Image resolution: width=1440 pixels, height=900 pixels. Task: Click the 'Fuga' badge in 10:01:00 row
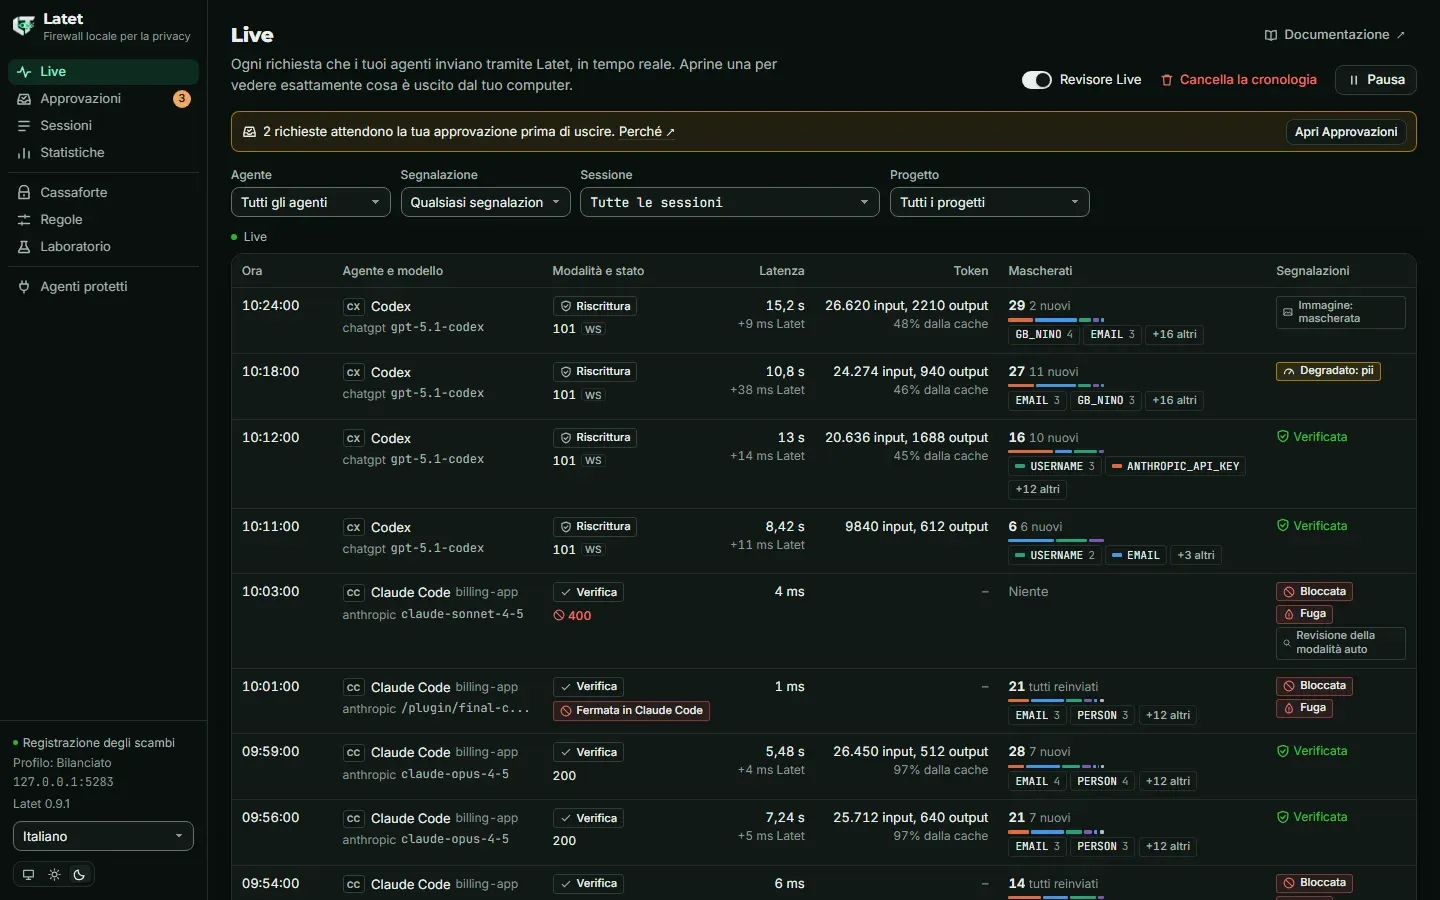pos(1304,708)
